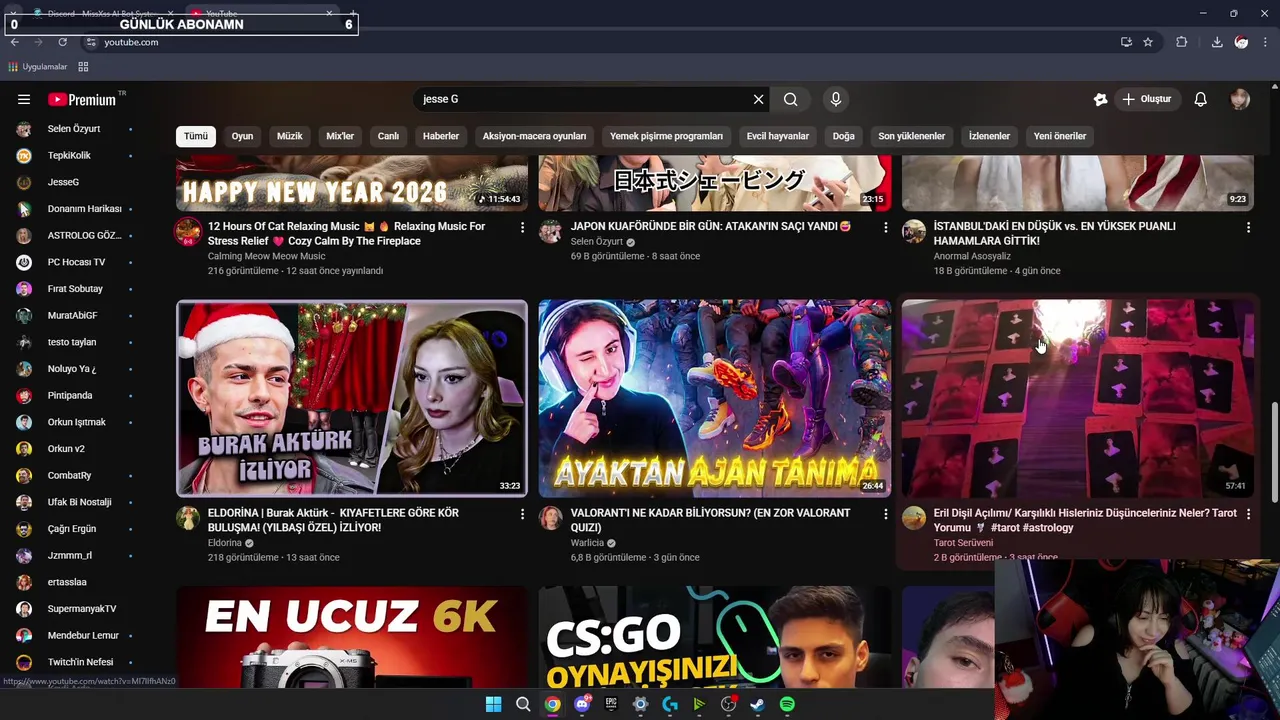Open Epic Games Launcher from taskbar
Viewport: 1280px width, 720px height.
pyautogui.click(x=611, y=704)
